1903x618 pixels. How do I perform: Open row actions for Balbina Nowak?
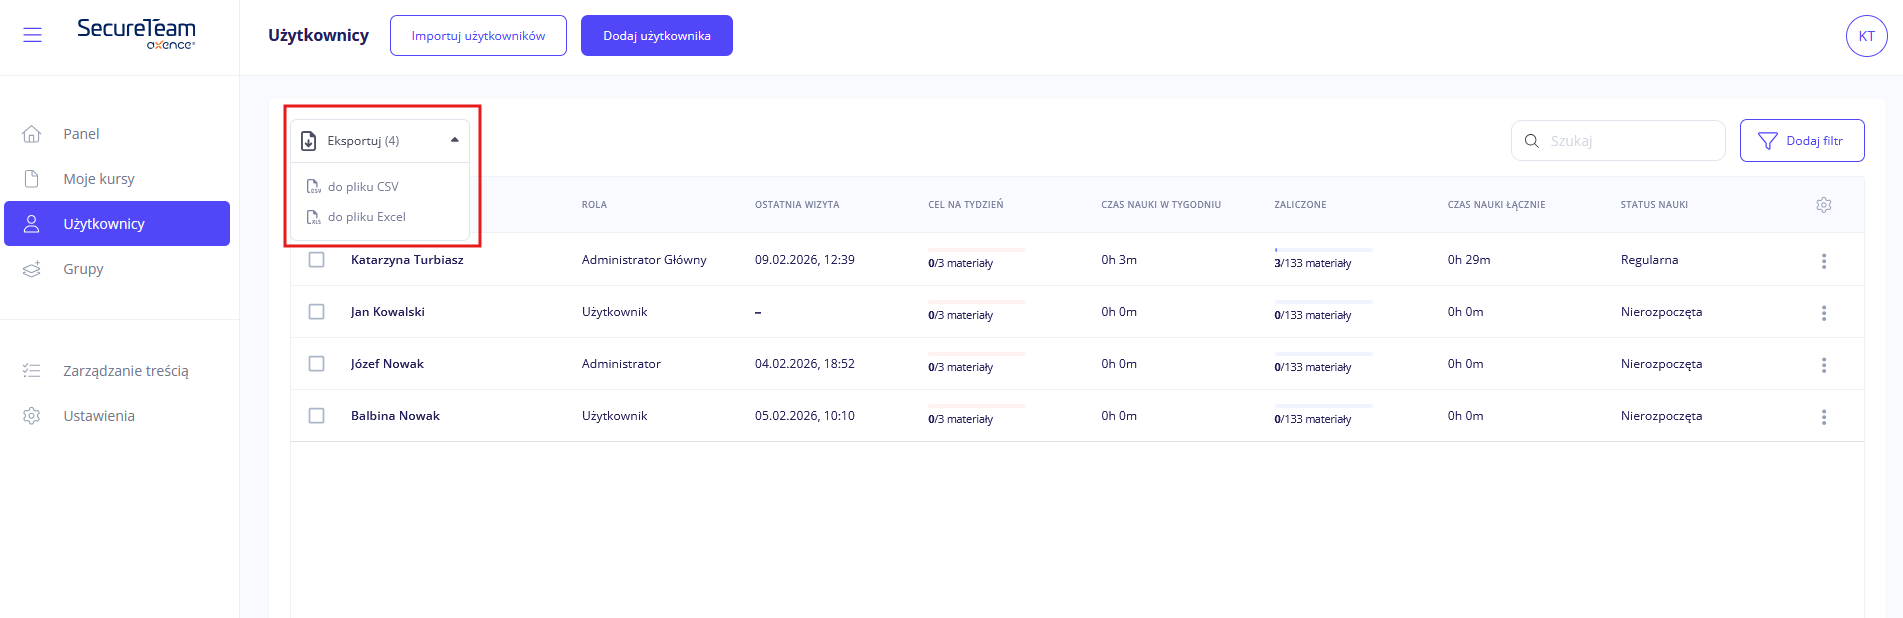[1823, 417]
